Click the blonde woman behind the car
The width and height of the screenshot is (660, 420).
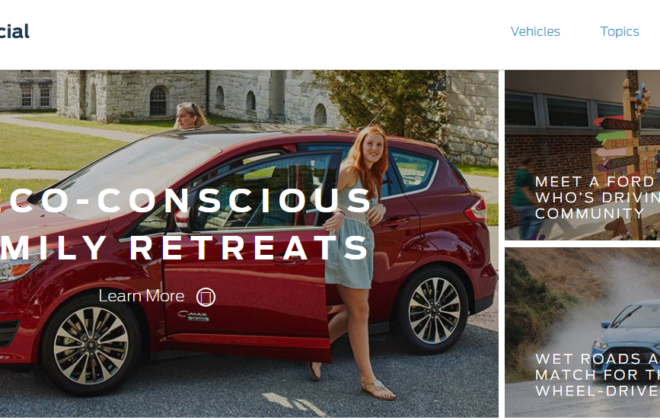[190, 115]
